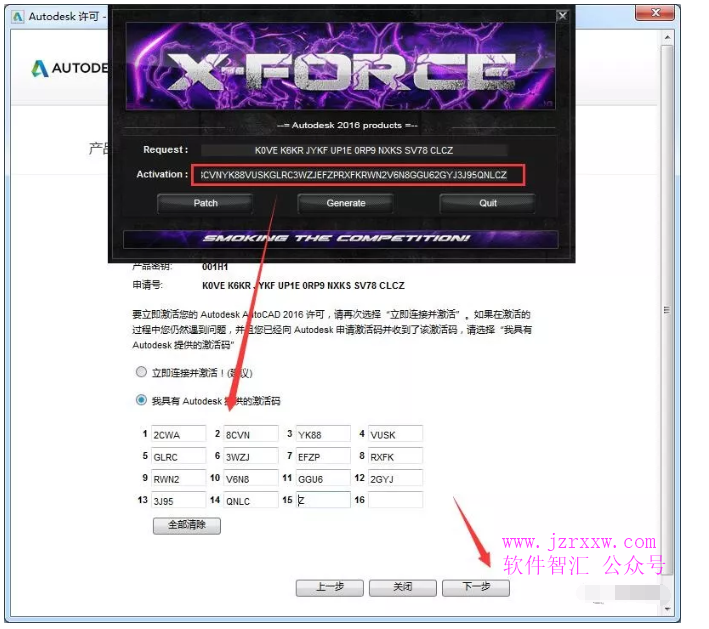Click activation field 8 containing RXFK
Image resolution: width=709 pixels, height=629 pixels.
pos(395,456)
